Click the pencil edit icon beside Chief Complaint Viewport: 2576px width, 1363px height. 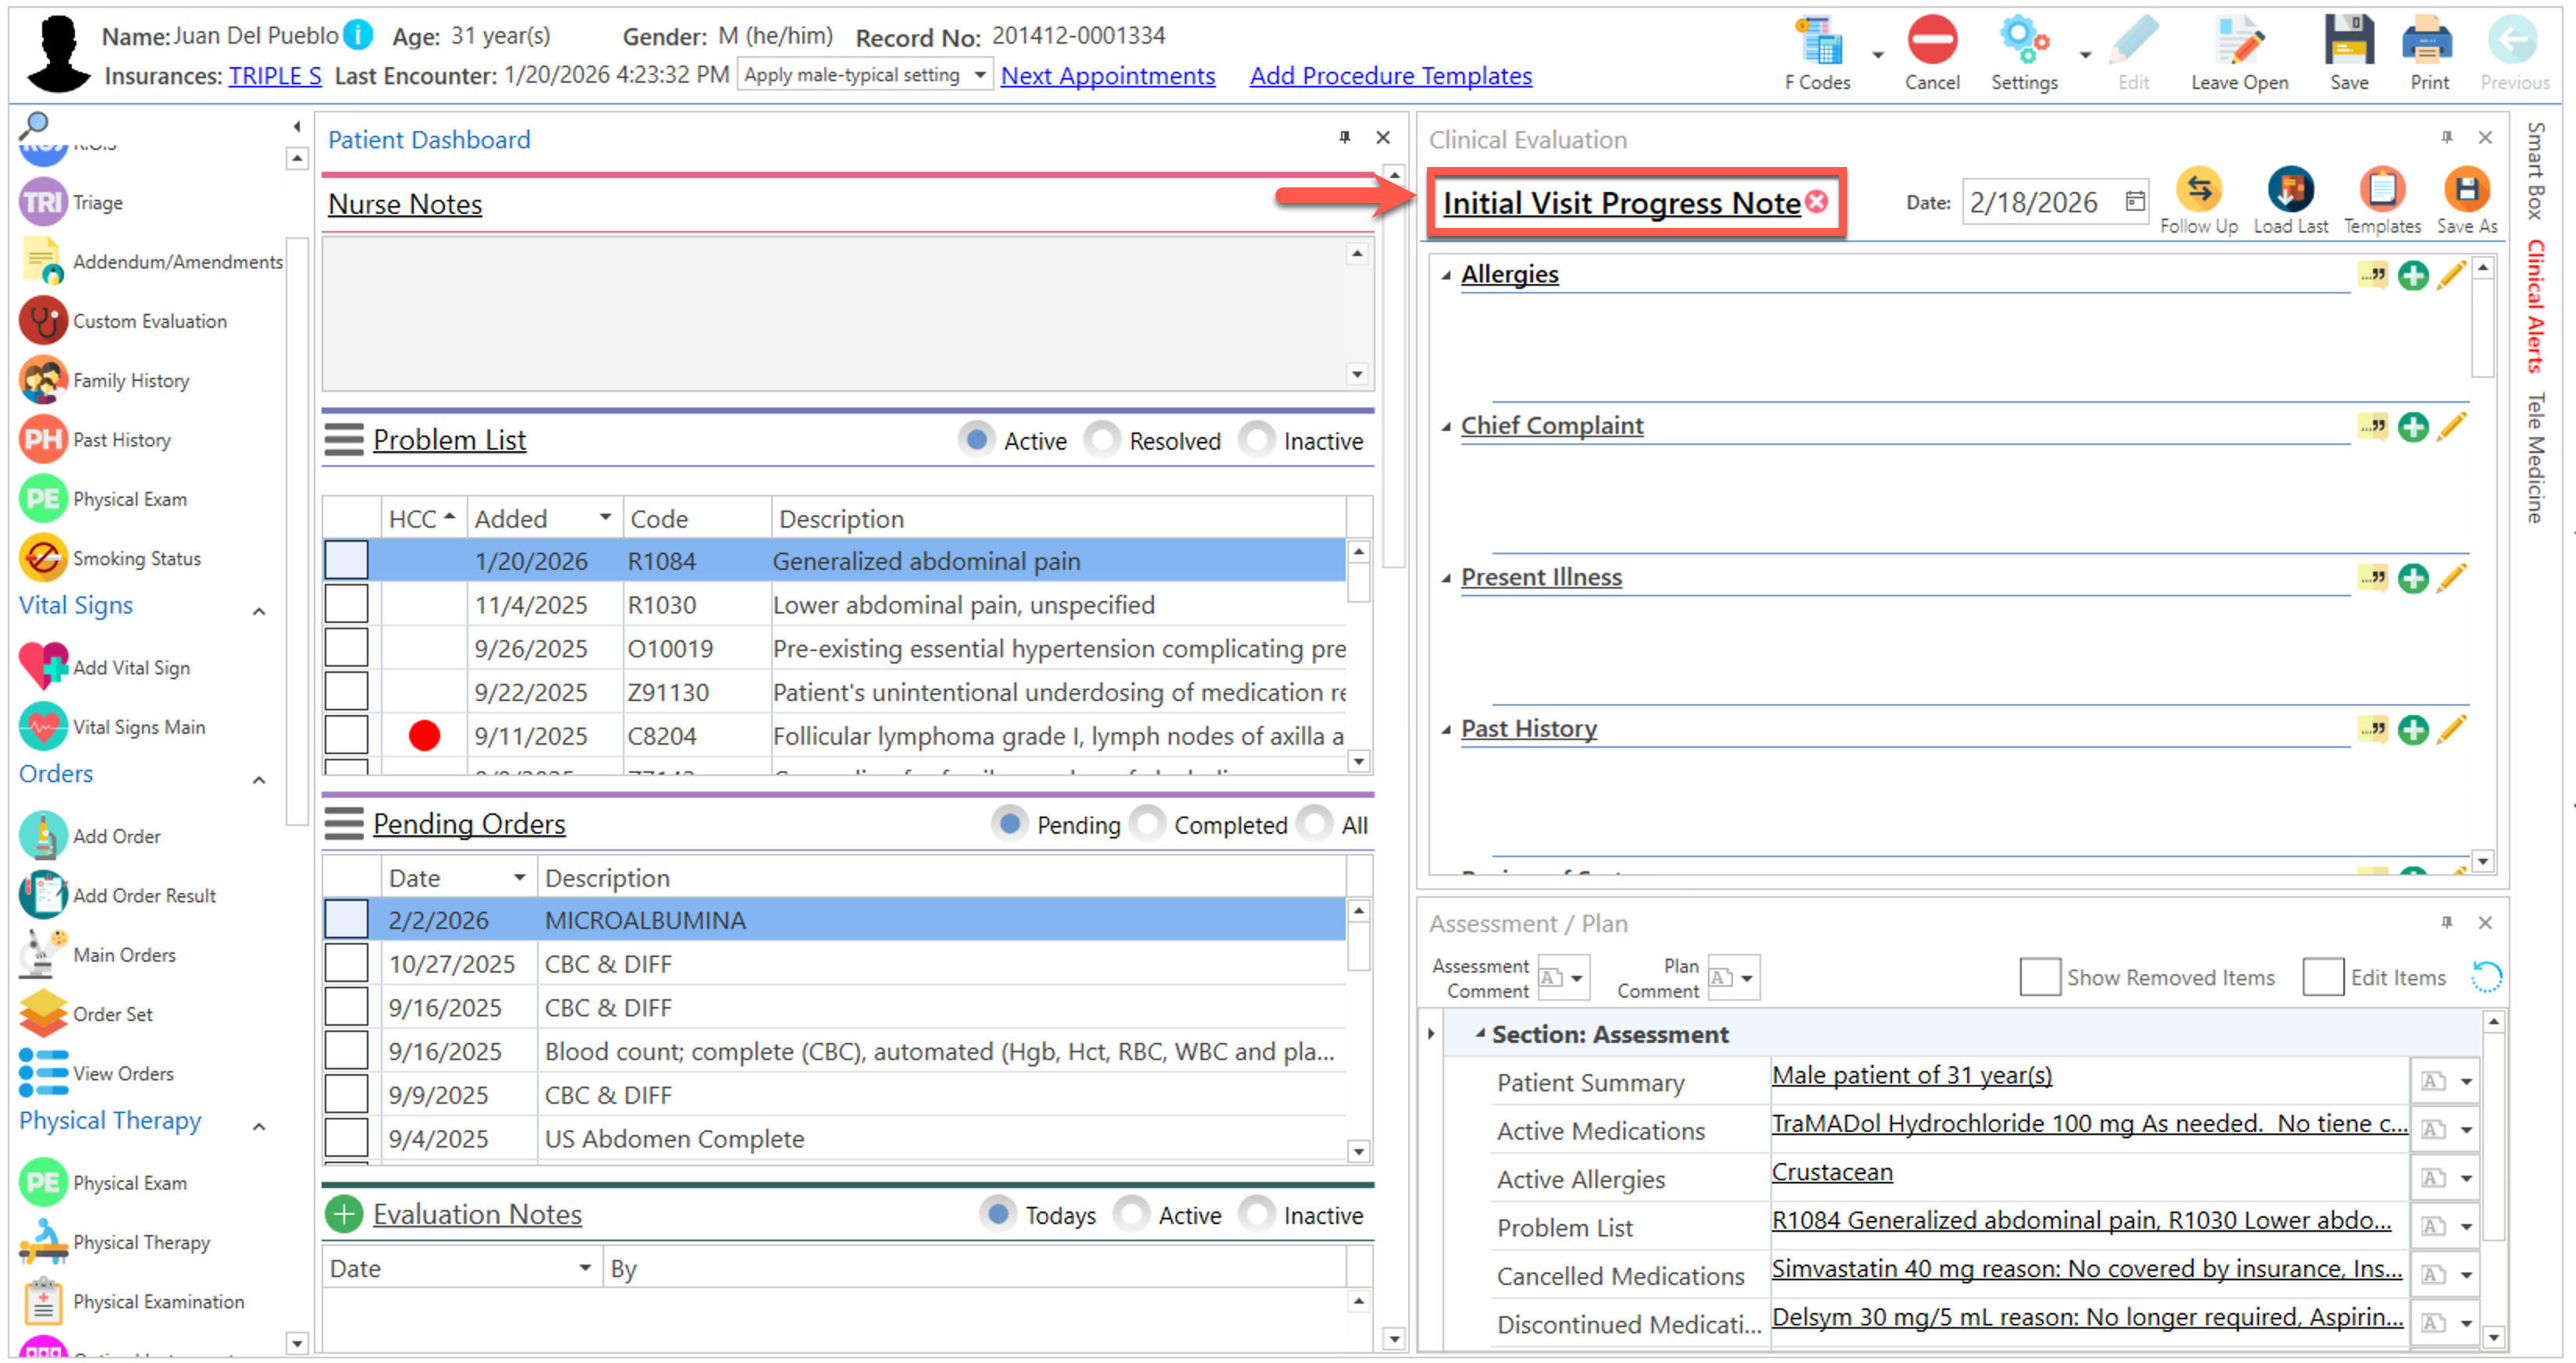click(2451, 427)
